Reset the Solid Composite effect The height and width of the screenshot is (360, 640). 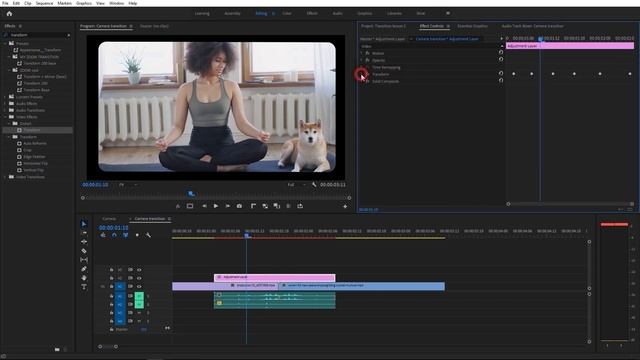click(501, 80)
